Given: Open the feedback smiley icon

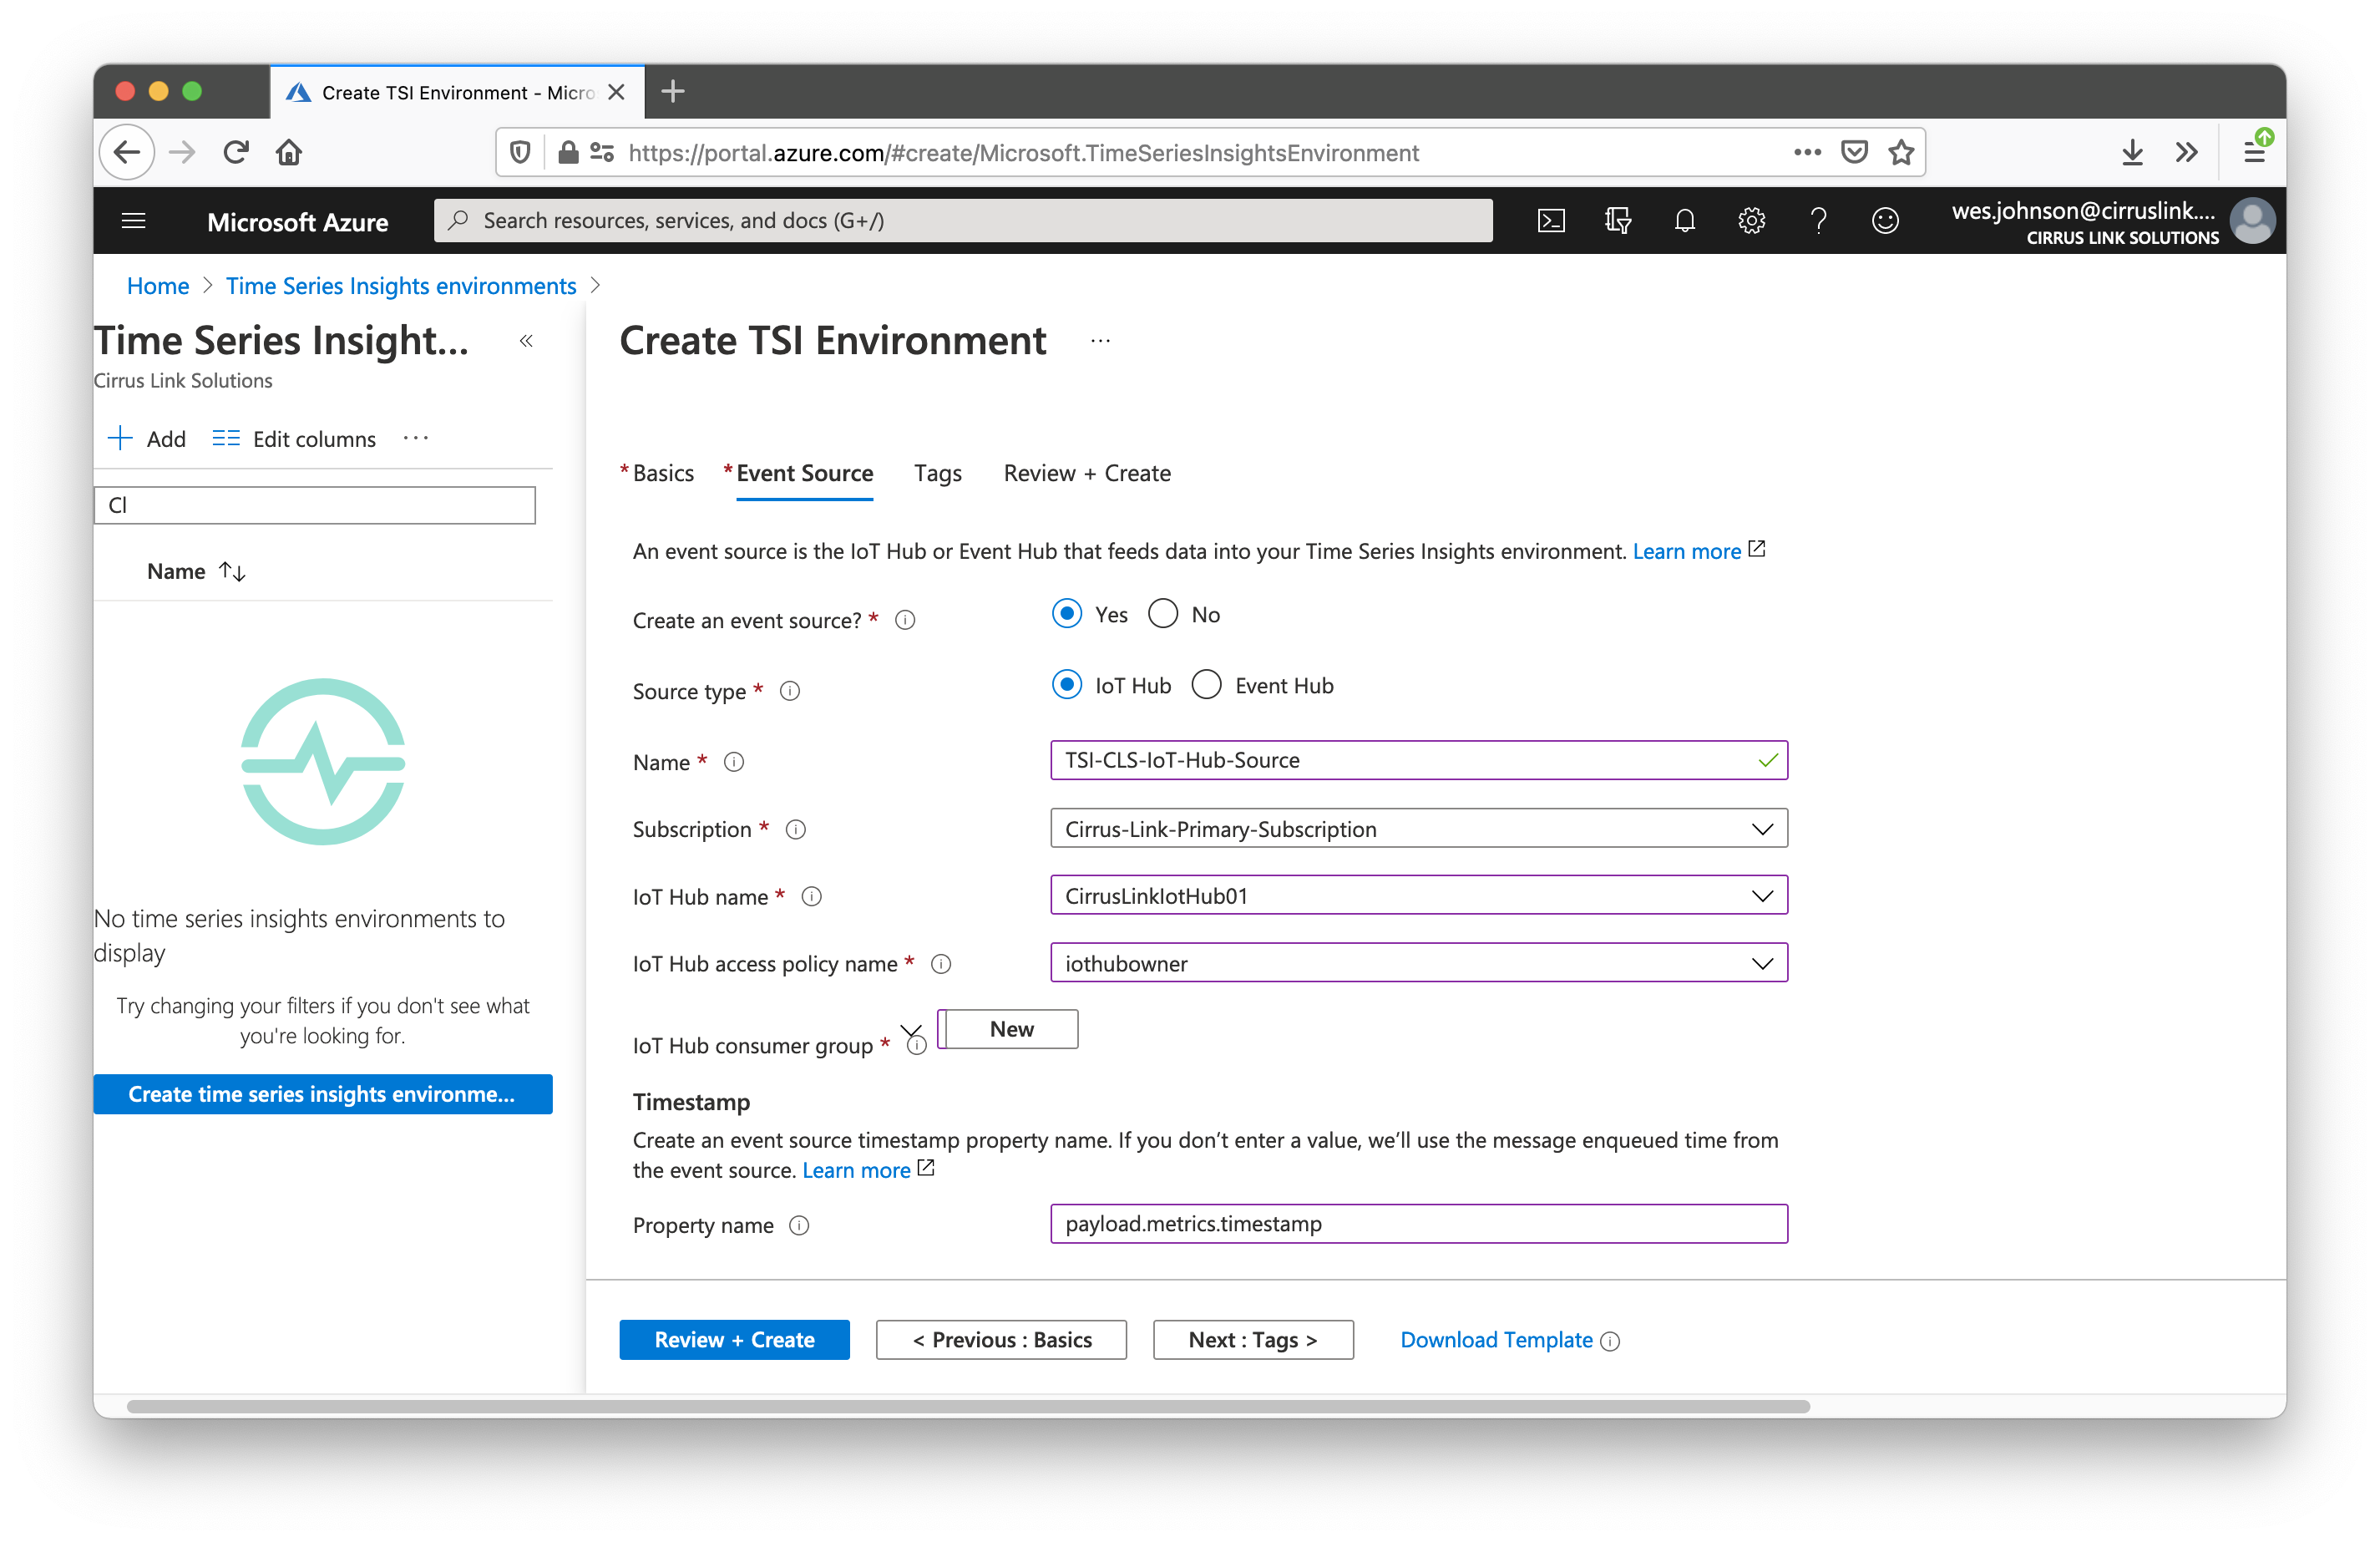Looking at the screenshot, I should point(1885,221).
